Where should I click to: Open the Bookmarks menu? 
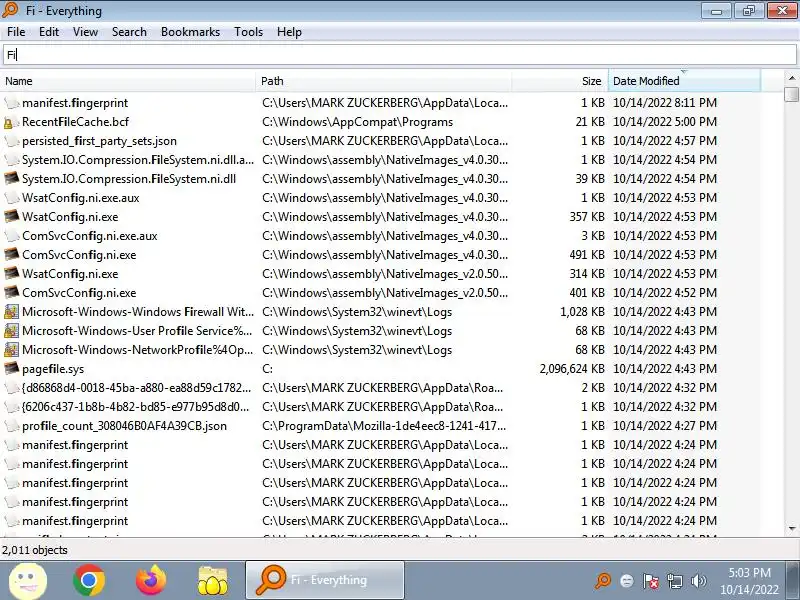[190, 32]
